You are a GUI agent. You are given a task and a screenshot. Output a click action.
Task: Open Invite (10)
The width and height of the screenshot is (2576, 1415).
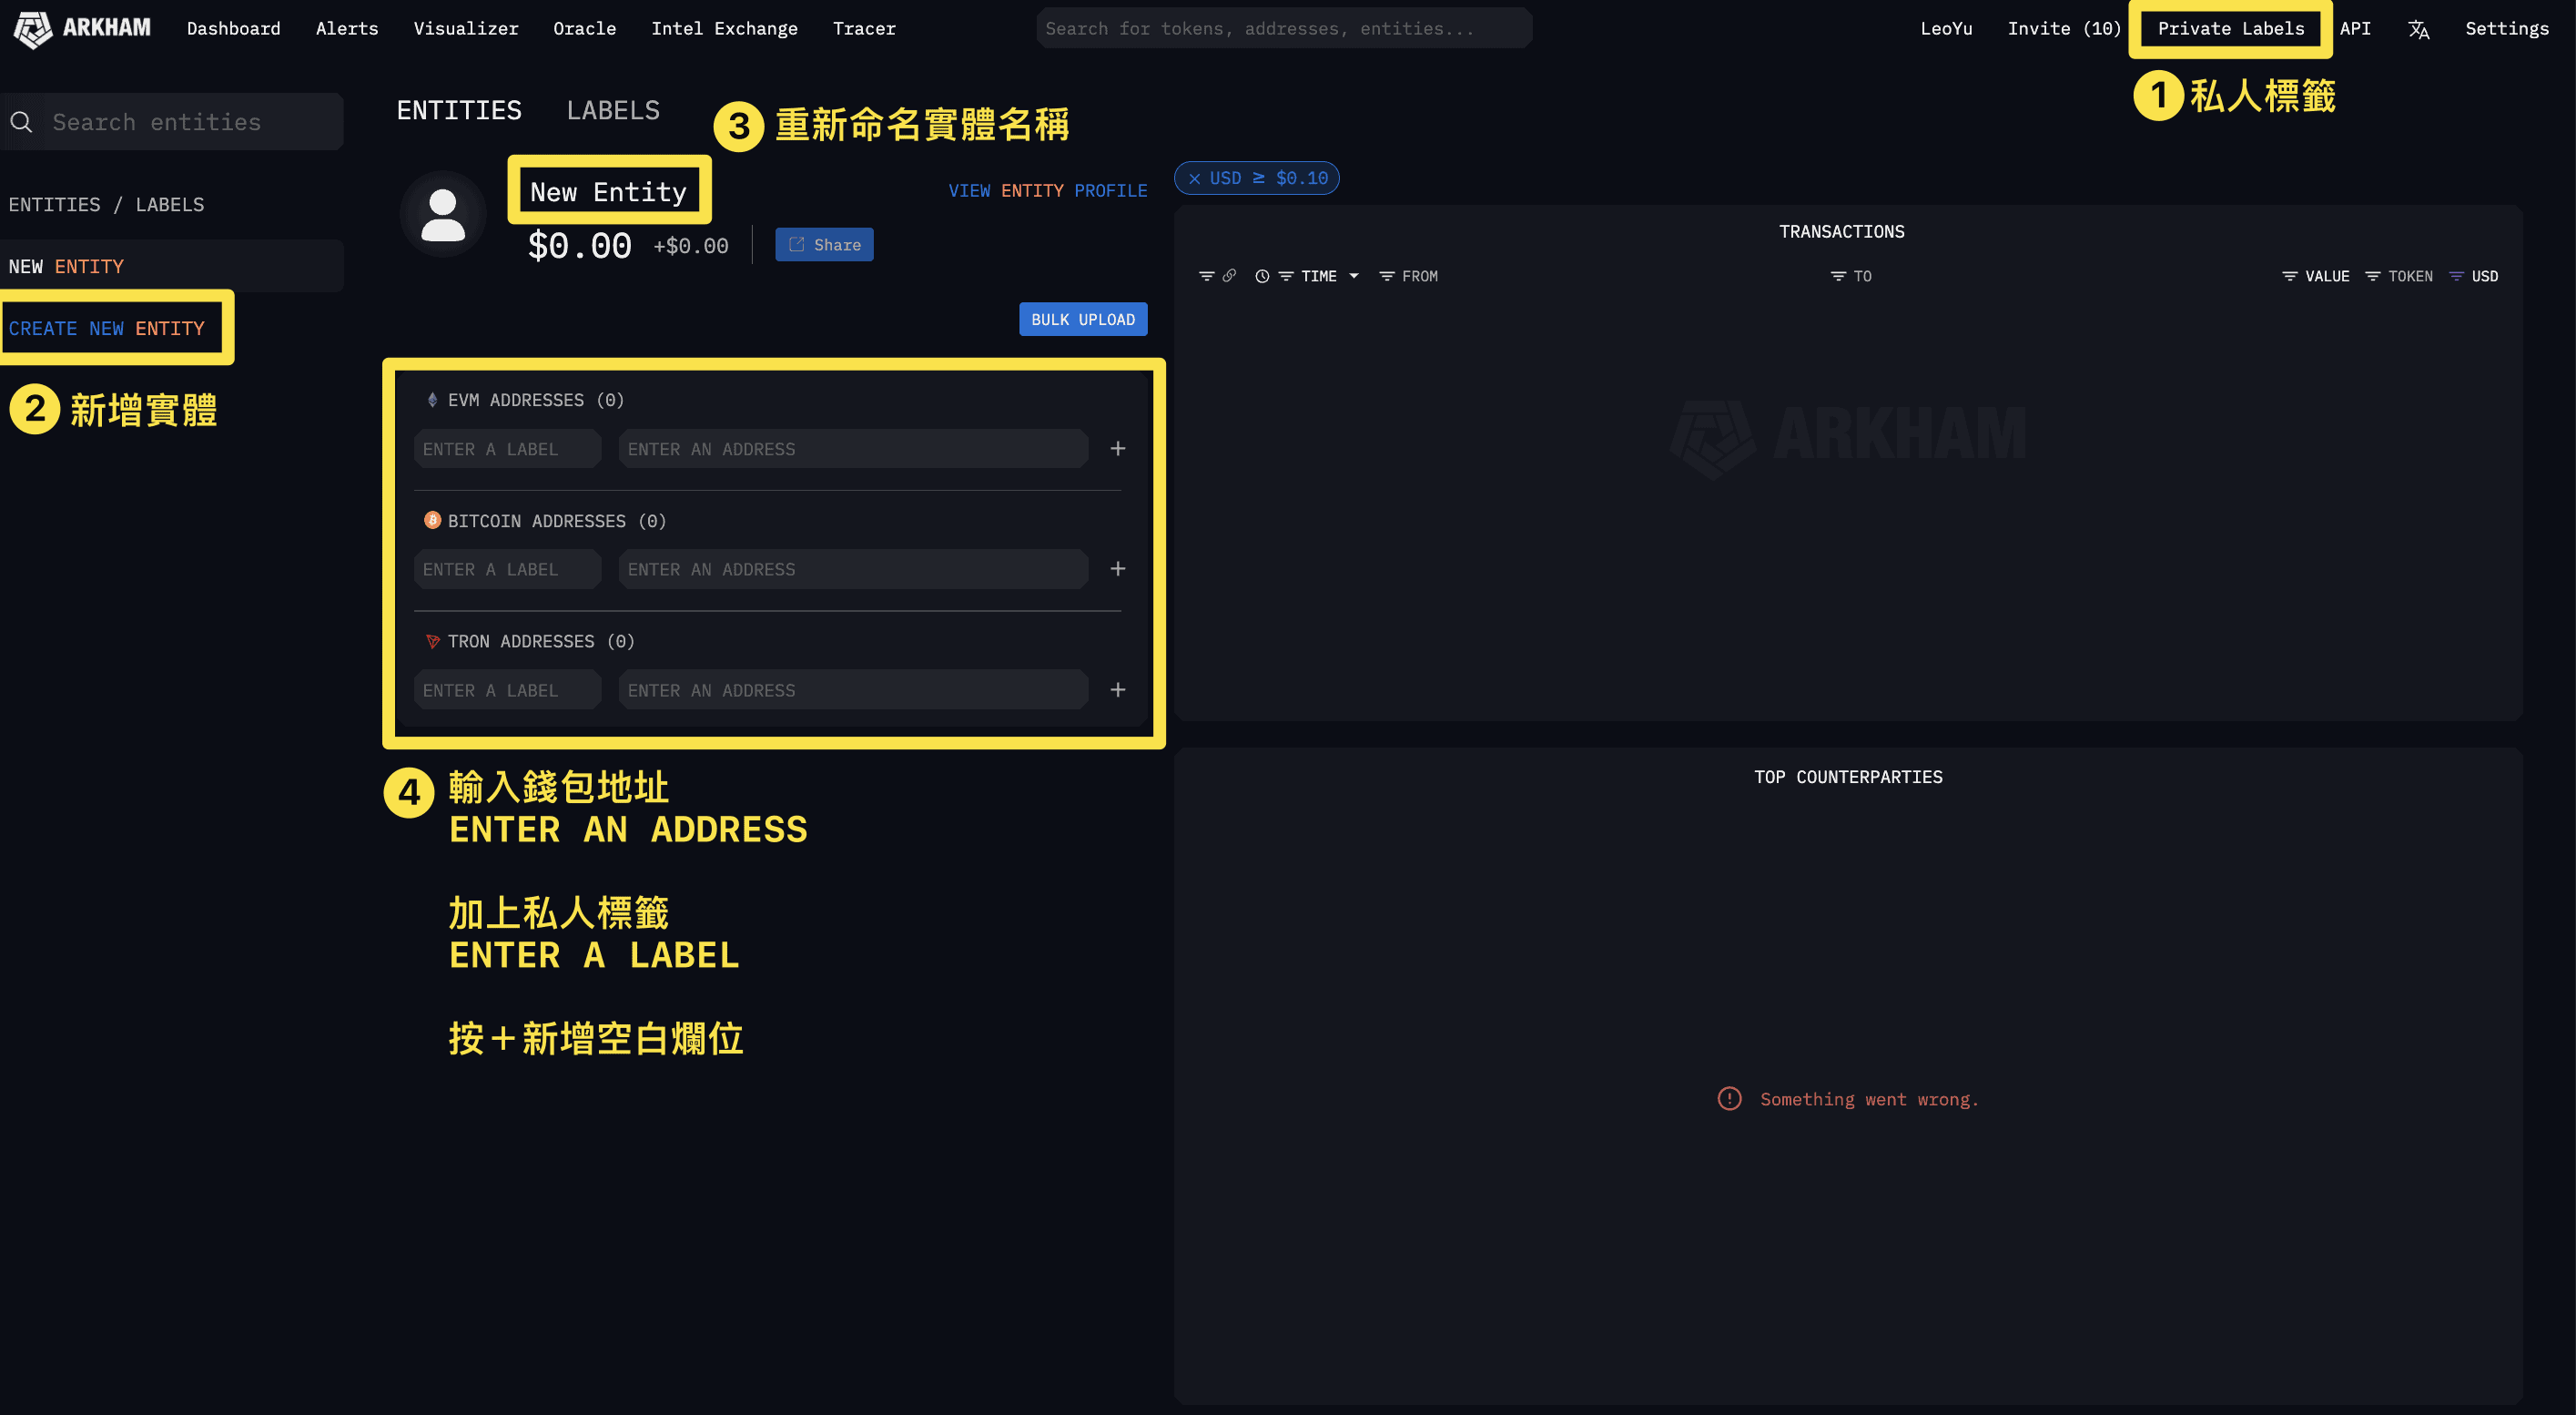2064,28
